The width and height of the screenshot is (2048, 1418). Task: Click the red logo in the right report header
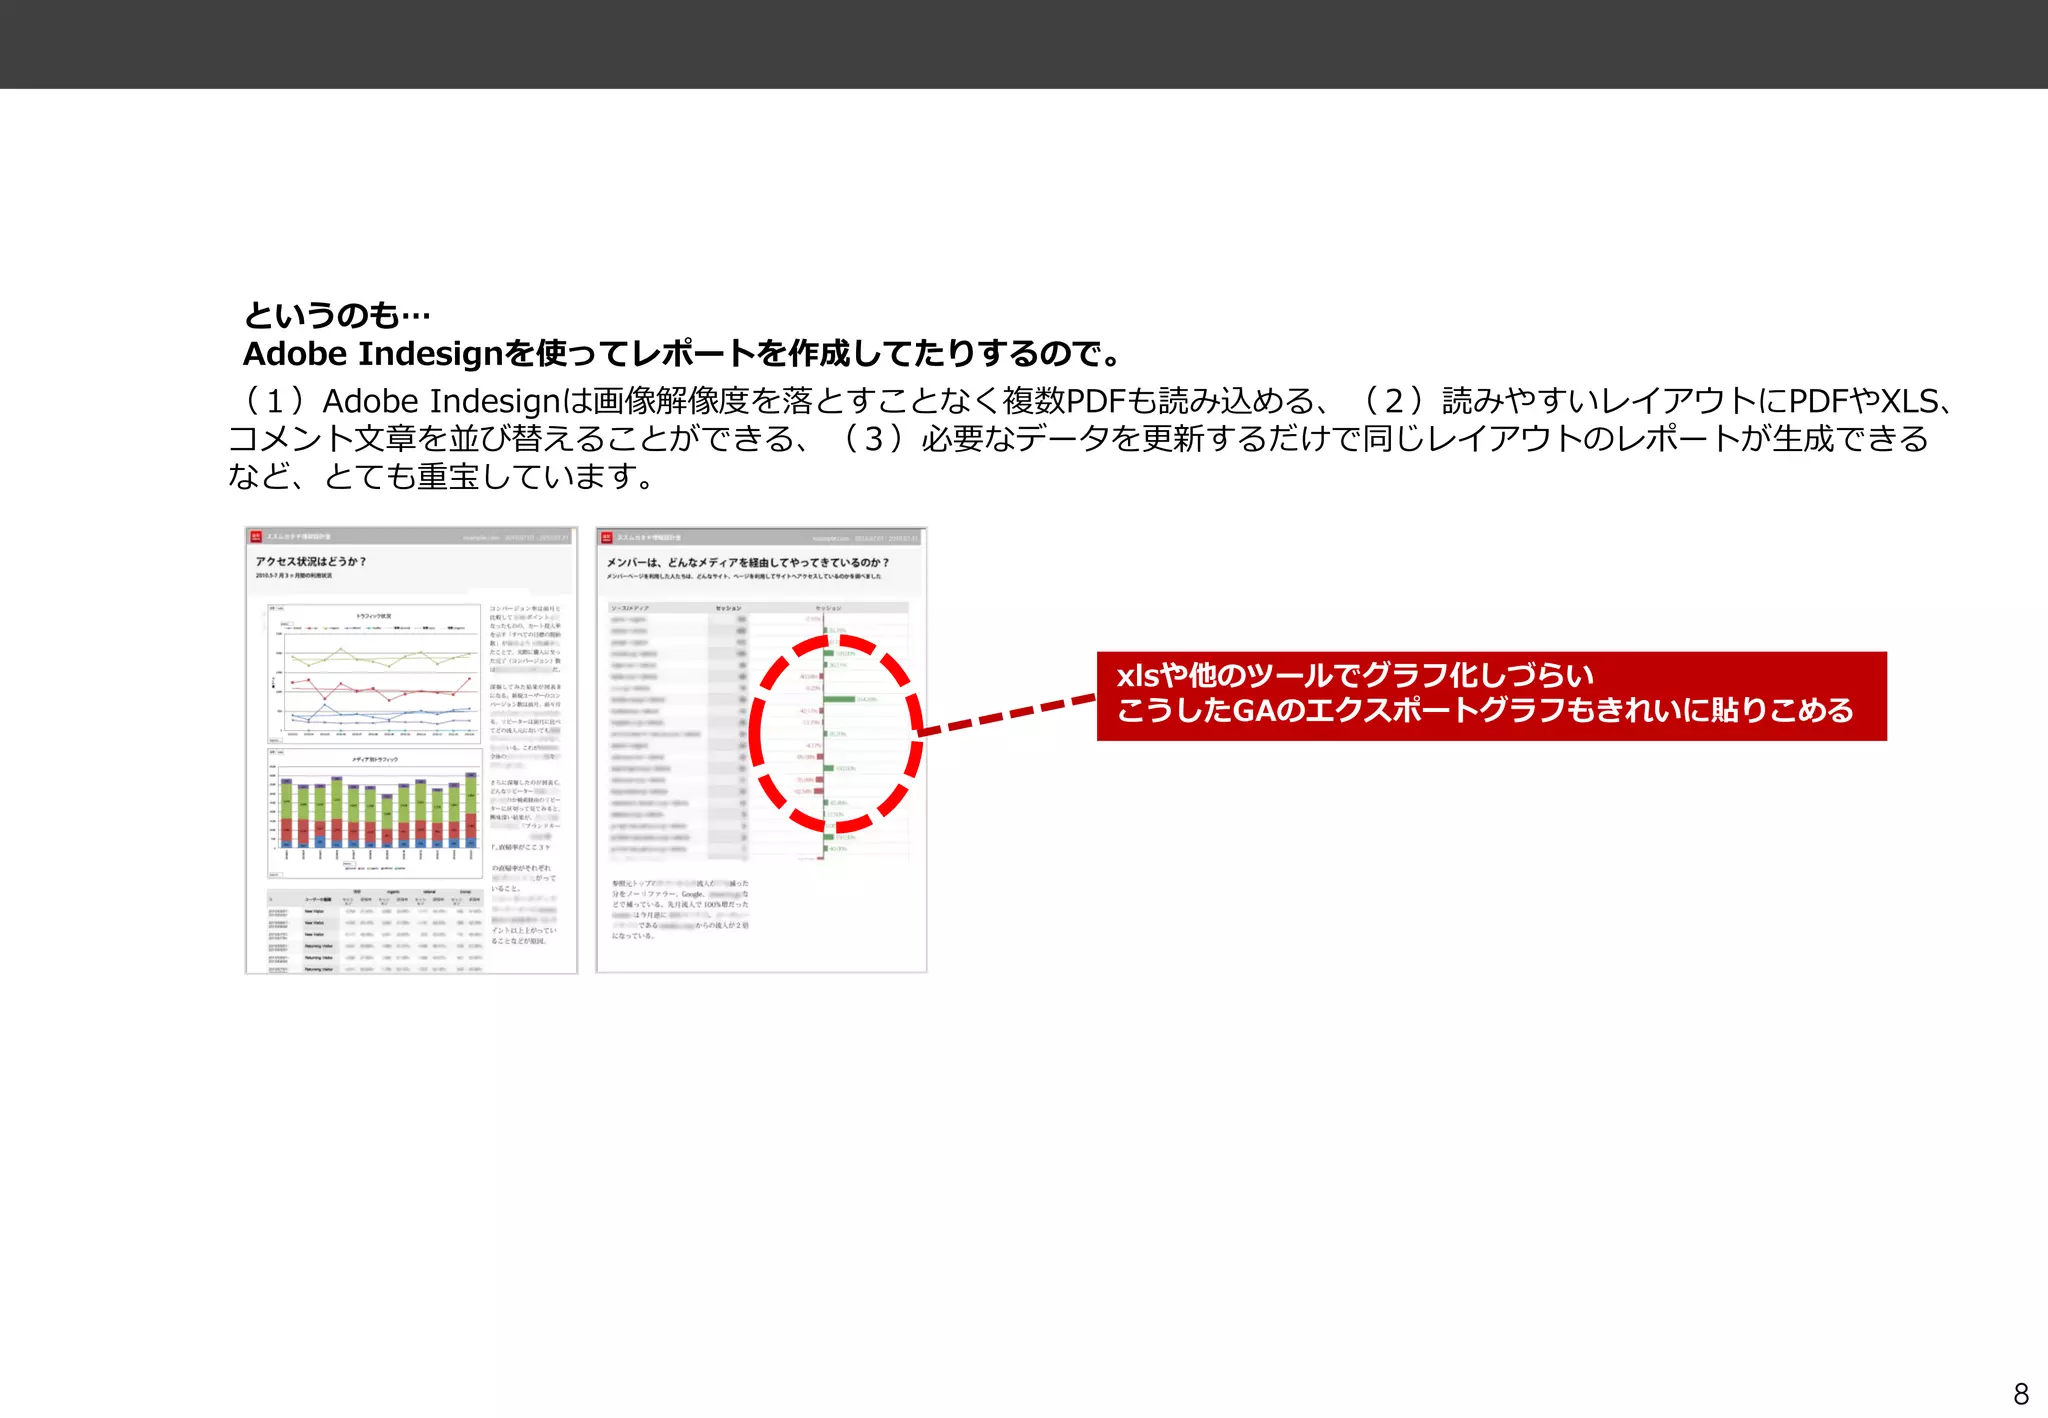pyautogui.click(x=607, y=538)
